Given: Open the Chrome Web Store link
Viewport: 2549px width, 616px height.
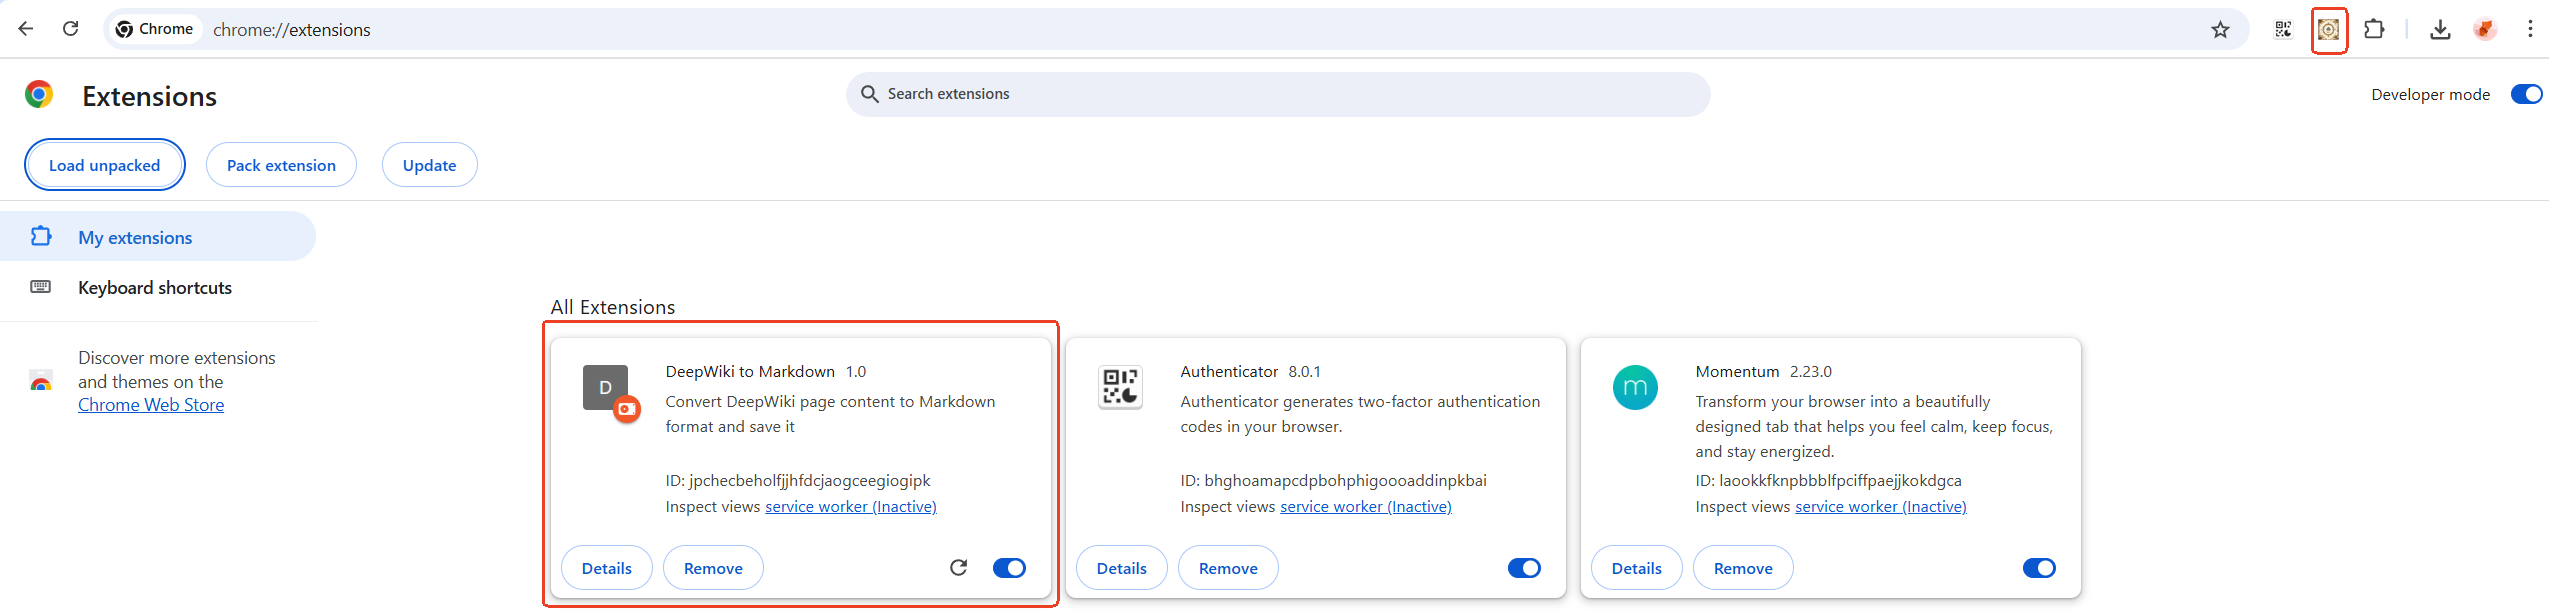Looking at the screenshot, I should (151, 405).
